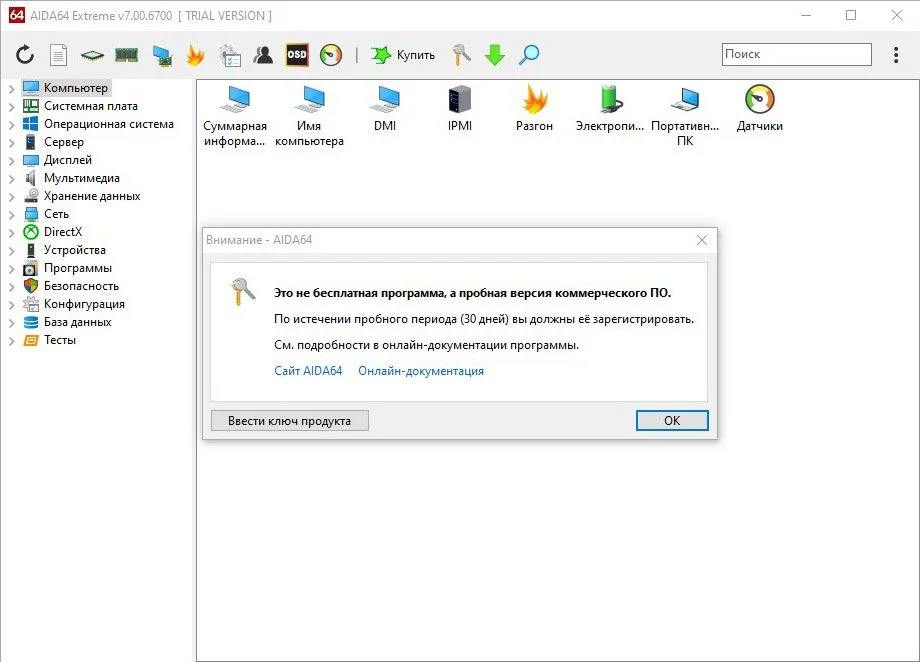The height and width of the screenshot is (662, 920).
Task: Maximize the AIDA64 Extreme window
Action: point(851,15)
